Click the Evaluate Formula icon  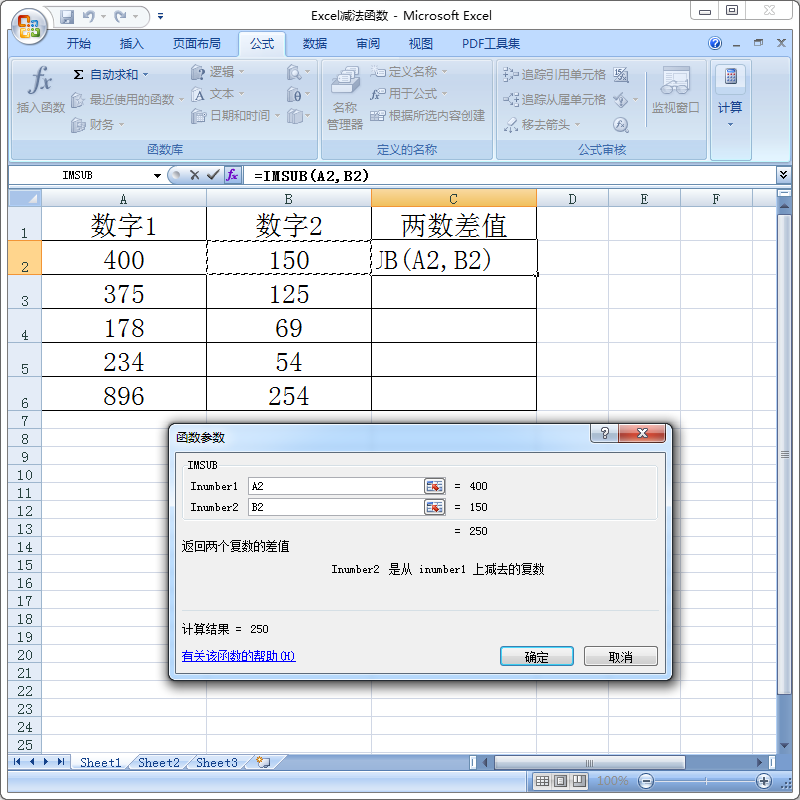[620, 124]
